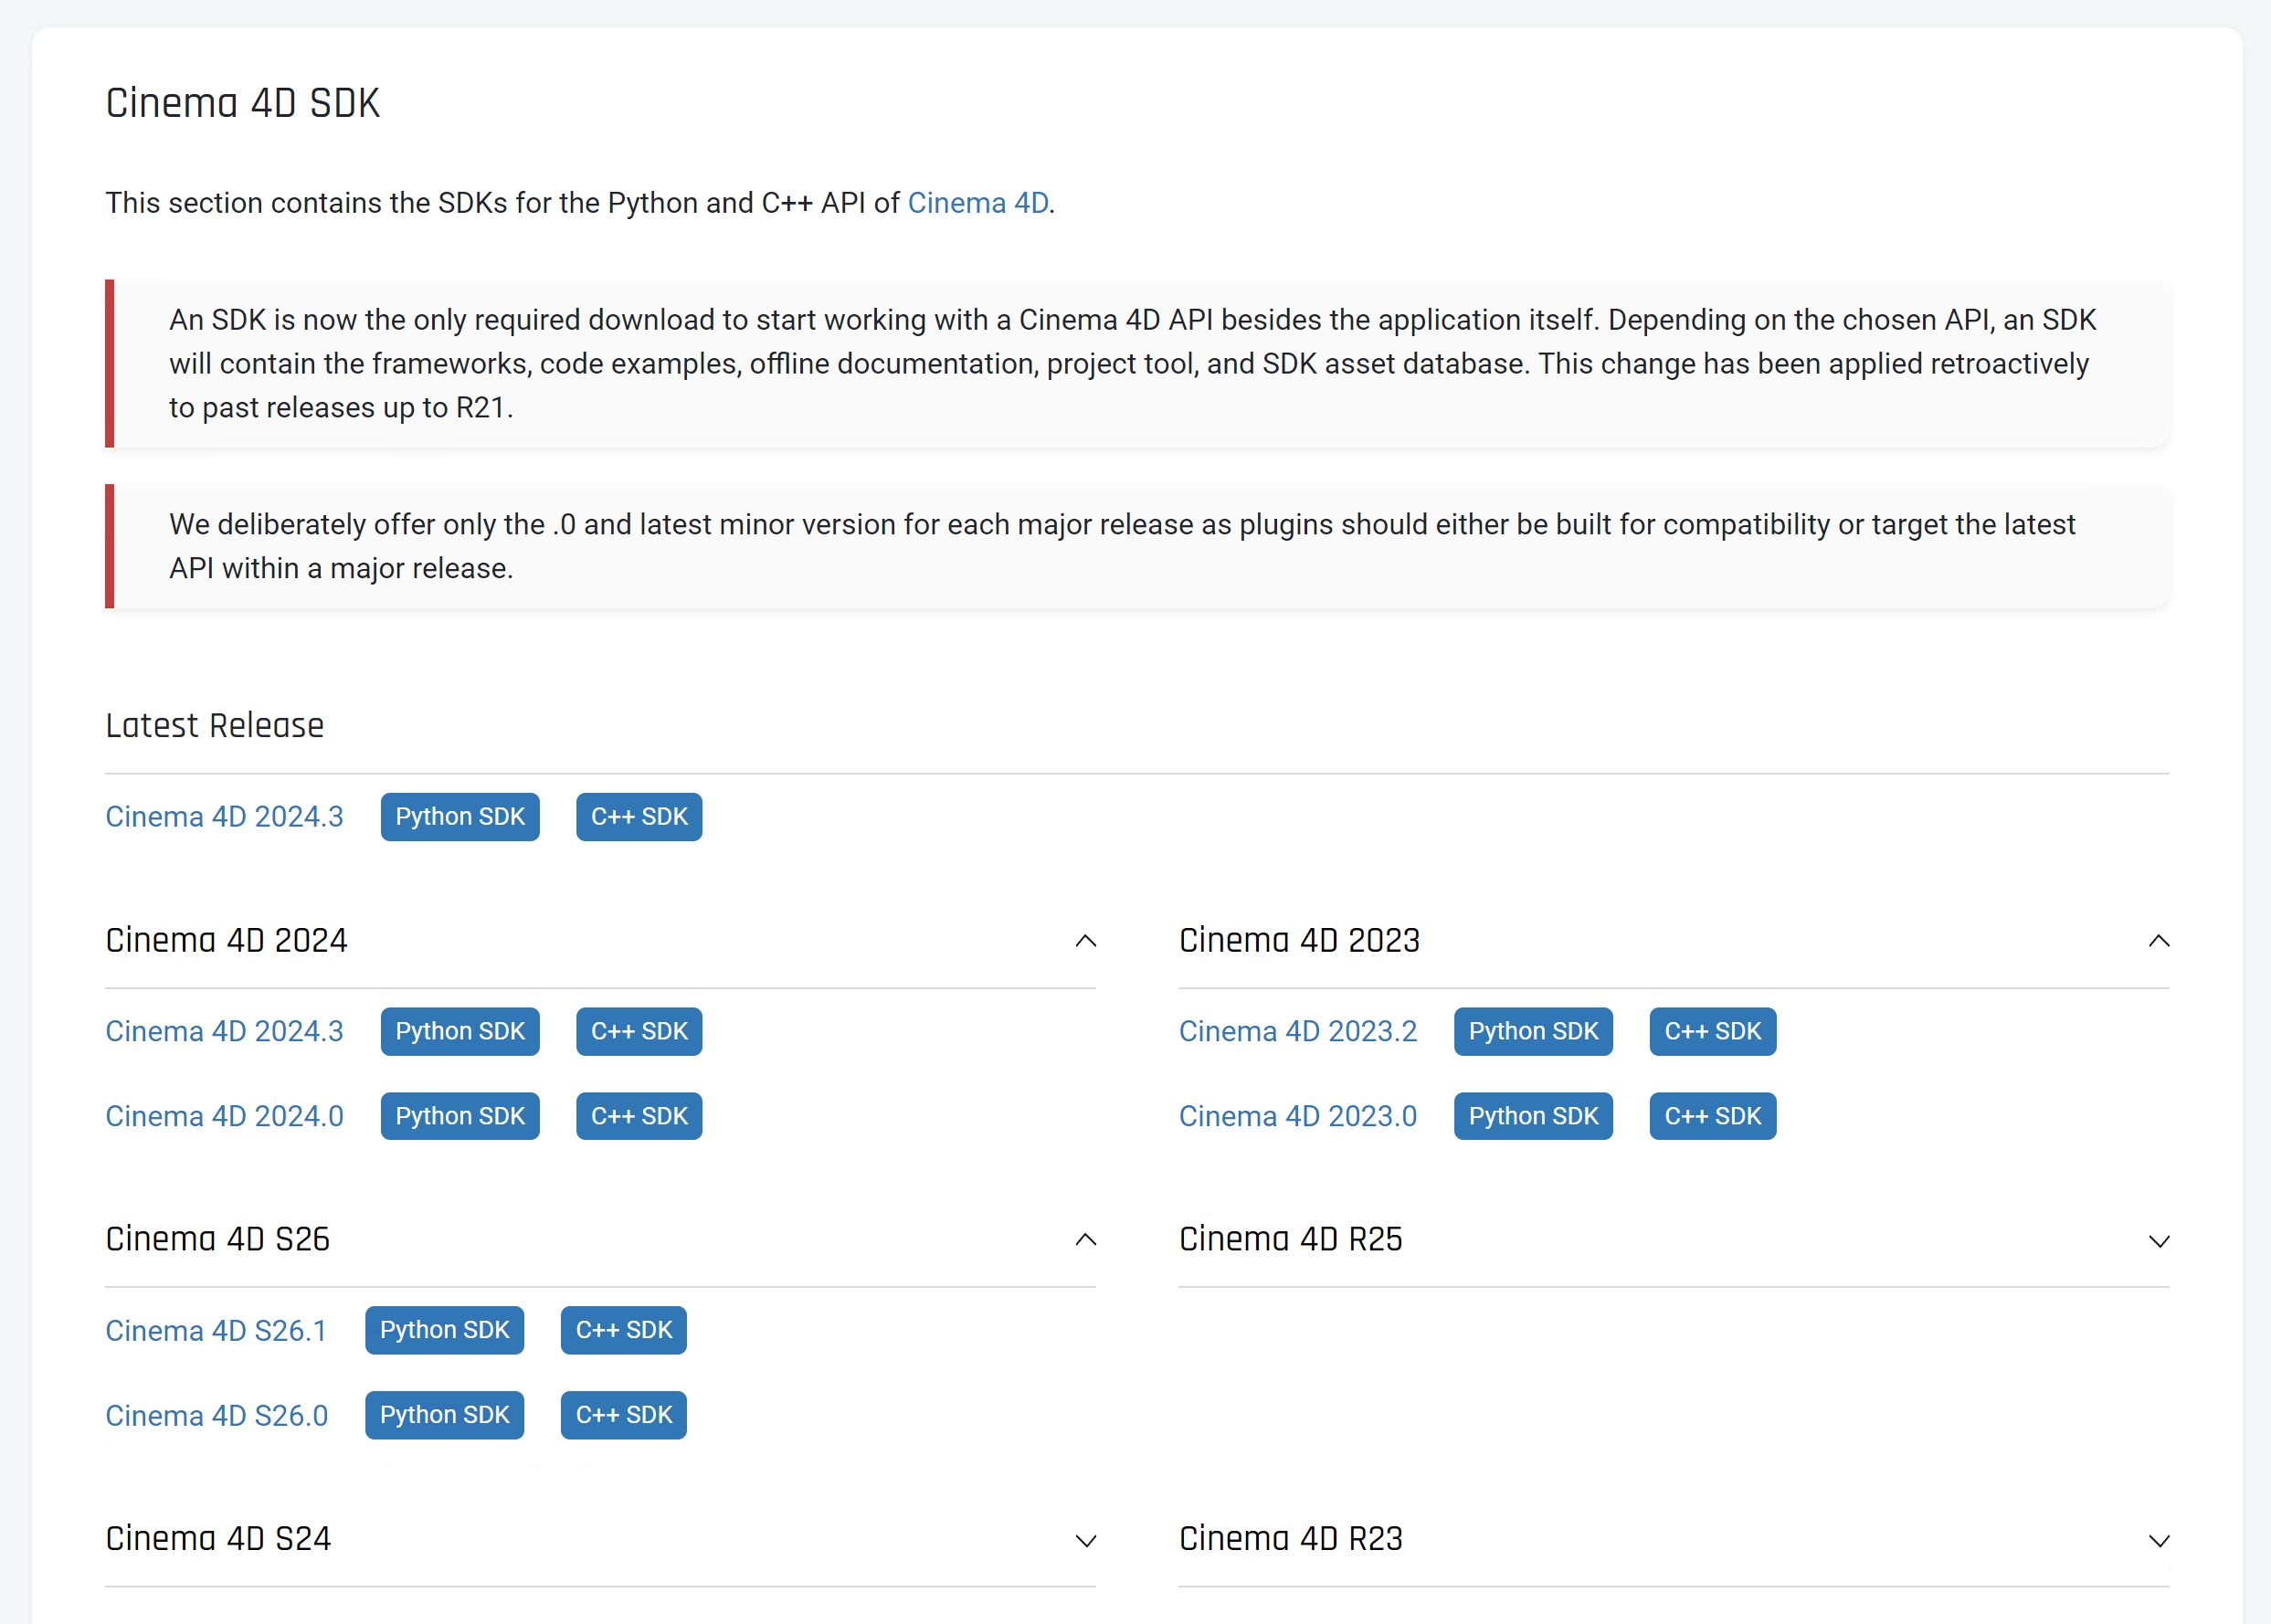The image size is (2271, 1624).
Task: Download Python SDK for Cinema 4D S26.1
Action: (444, 1330)
